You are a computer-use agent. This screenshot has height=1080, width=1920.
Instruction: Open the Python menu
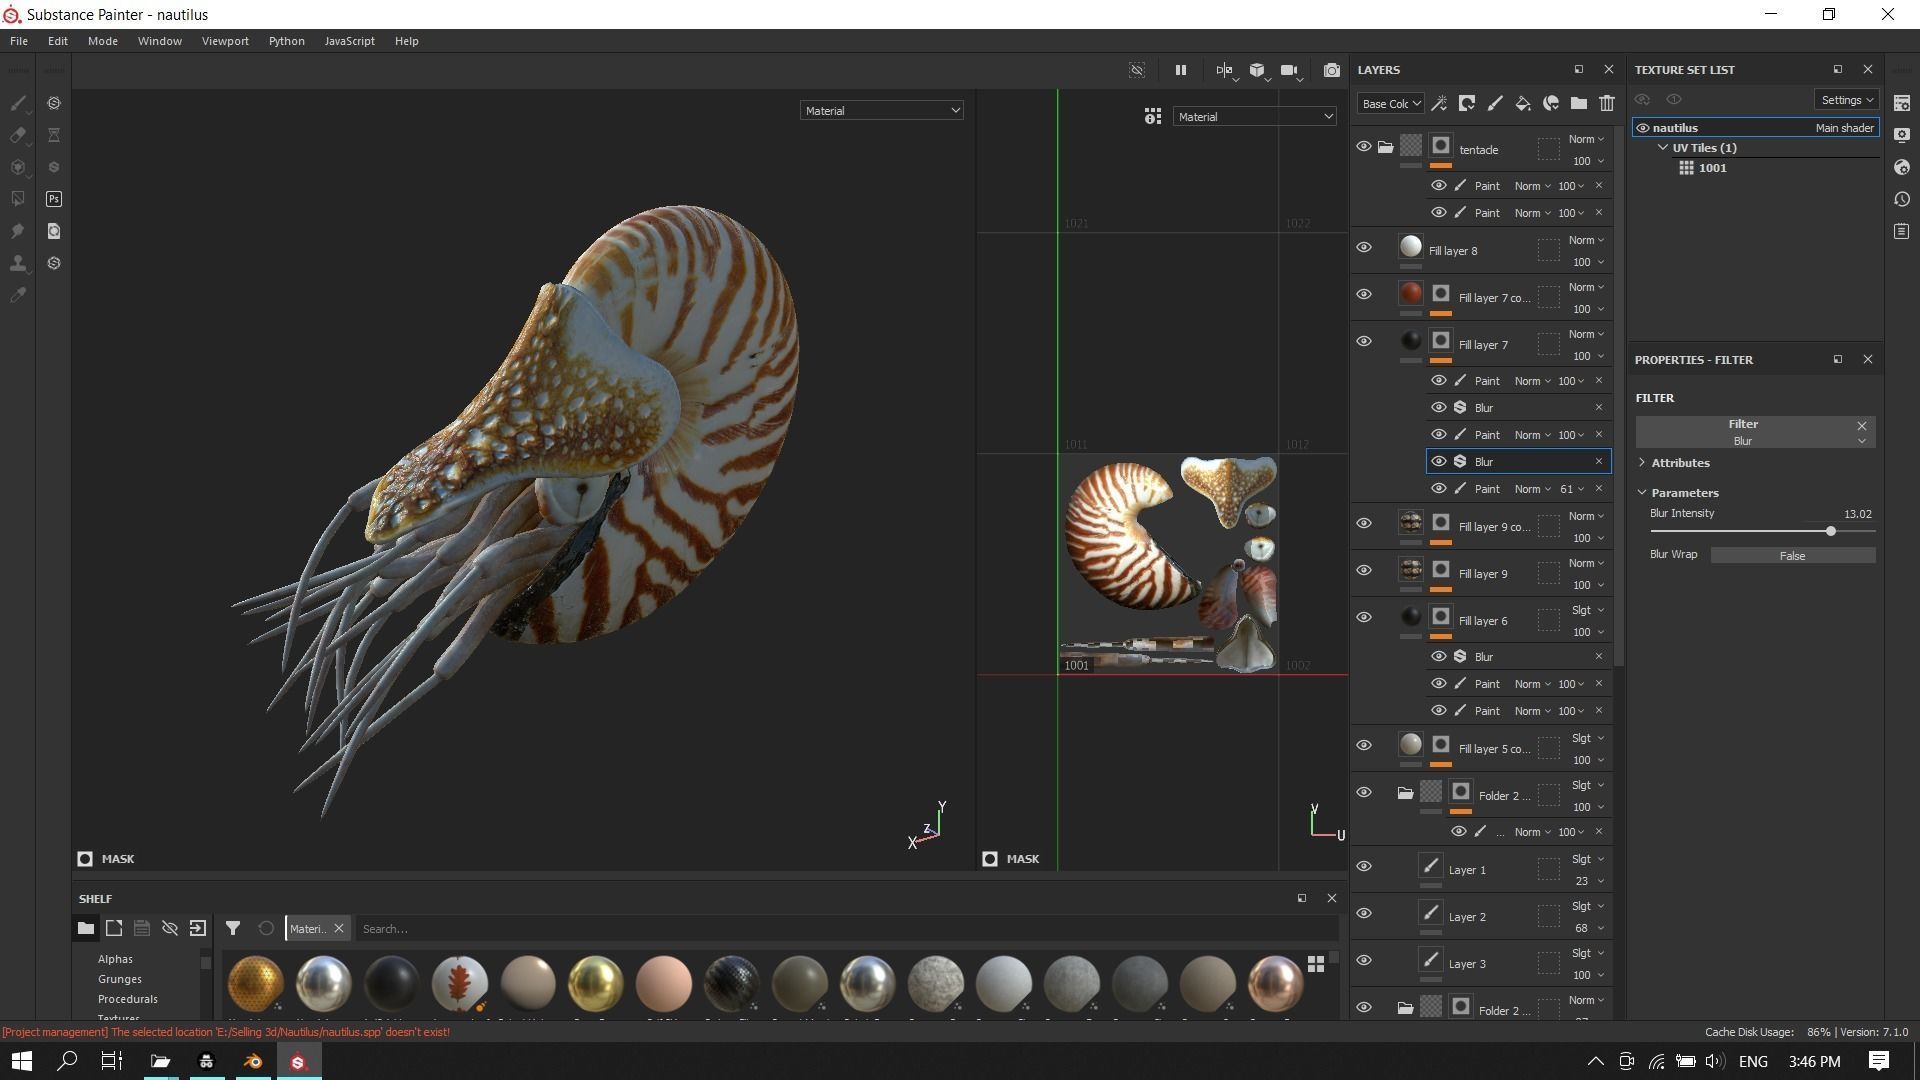tap(287, 41)
